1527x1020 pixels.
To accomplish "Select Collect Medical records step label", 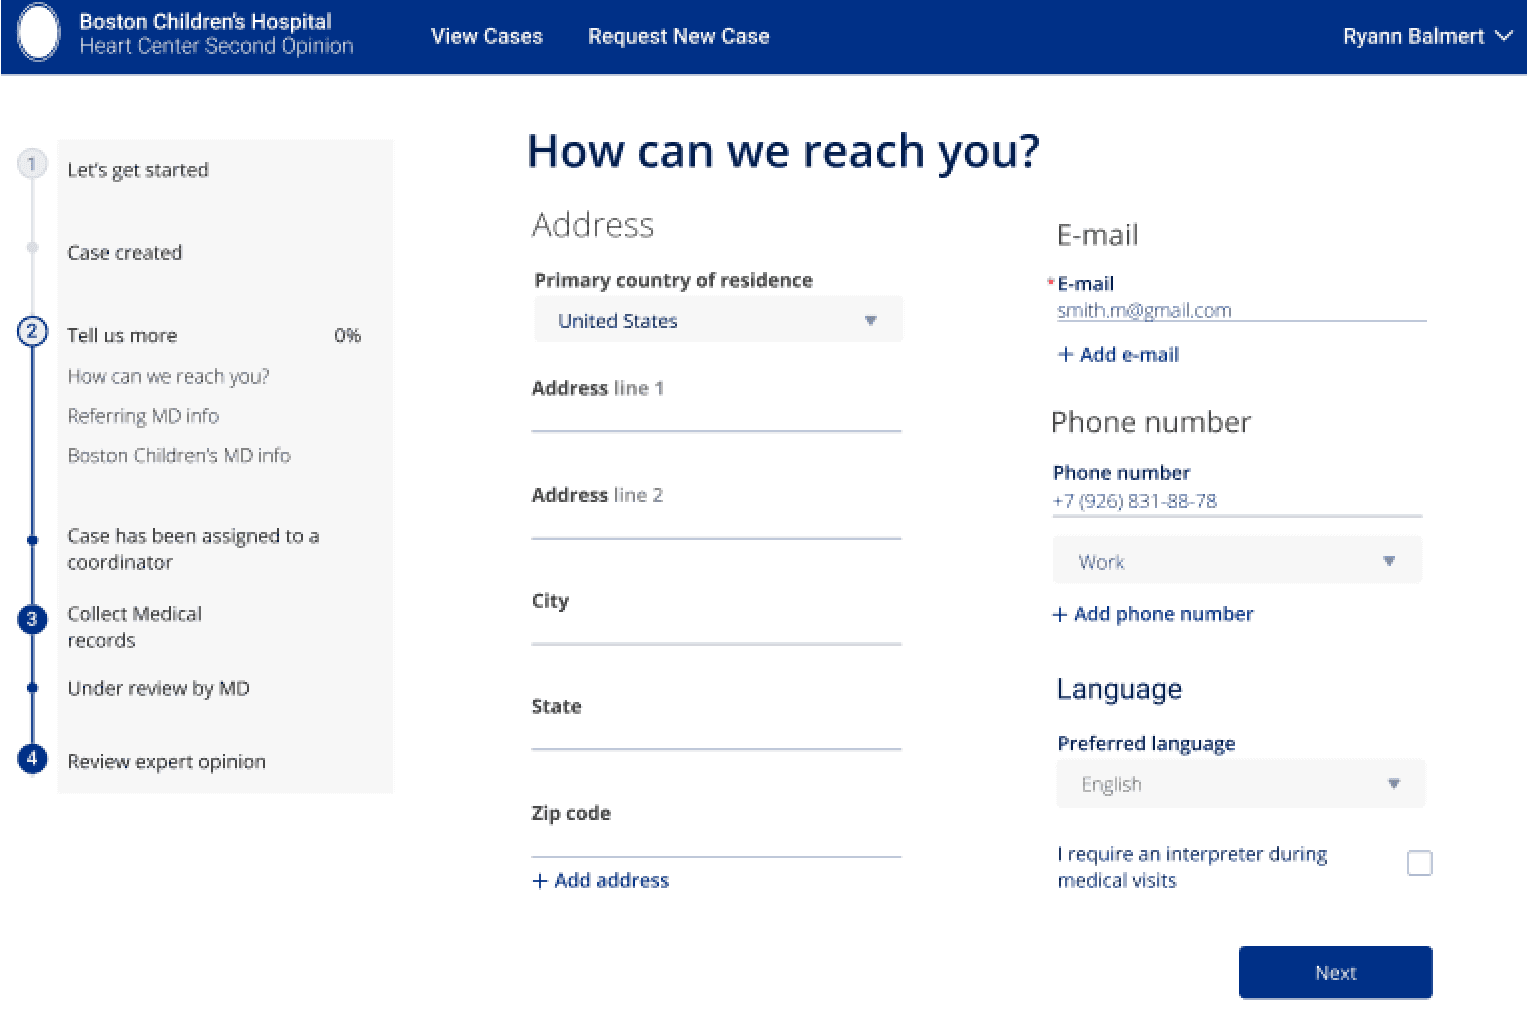I will pyautogui.click(x=135, y=627).
